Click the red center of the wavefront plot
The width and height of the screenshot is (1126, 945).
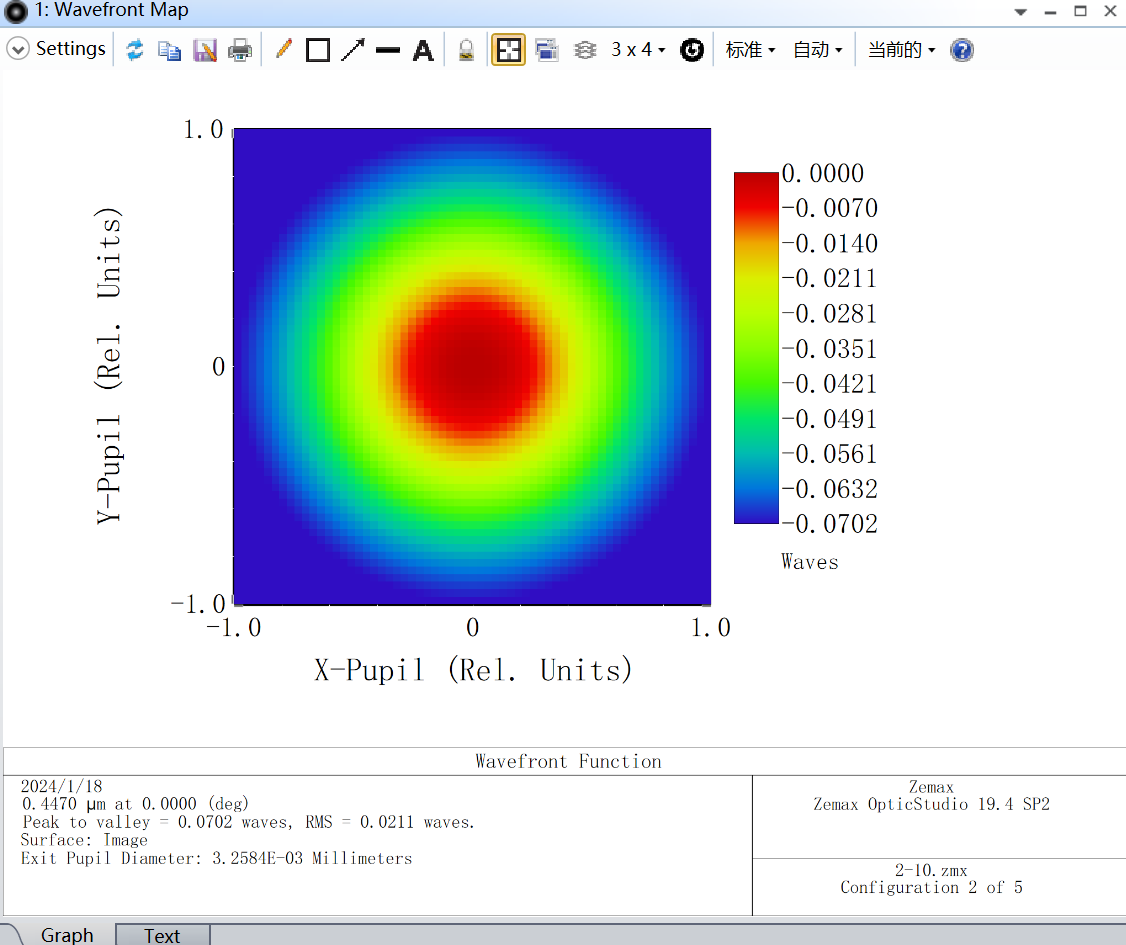[x=472, y=366]
